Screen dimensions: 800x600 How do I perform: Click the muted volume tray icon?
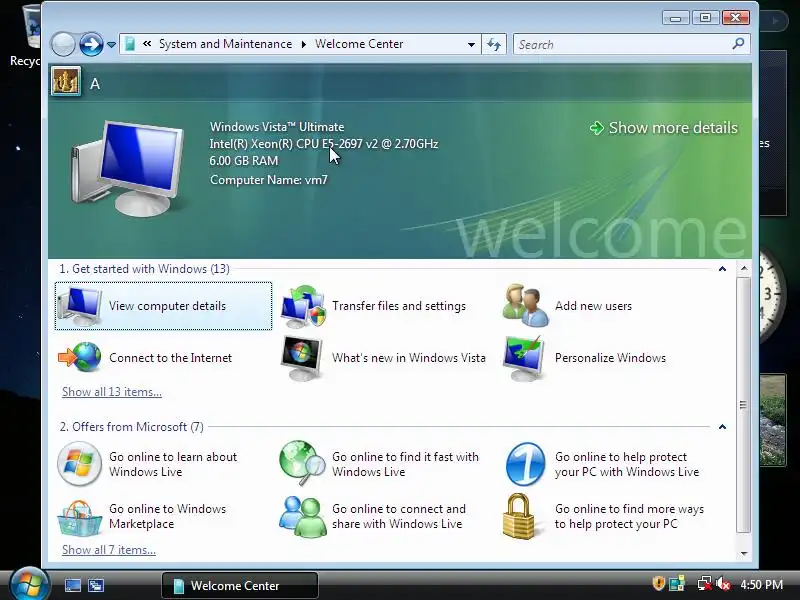pos(723,584)
